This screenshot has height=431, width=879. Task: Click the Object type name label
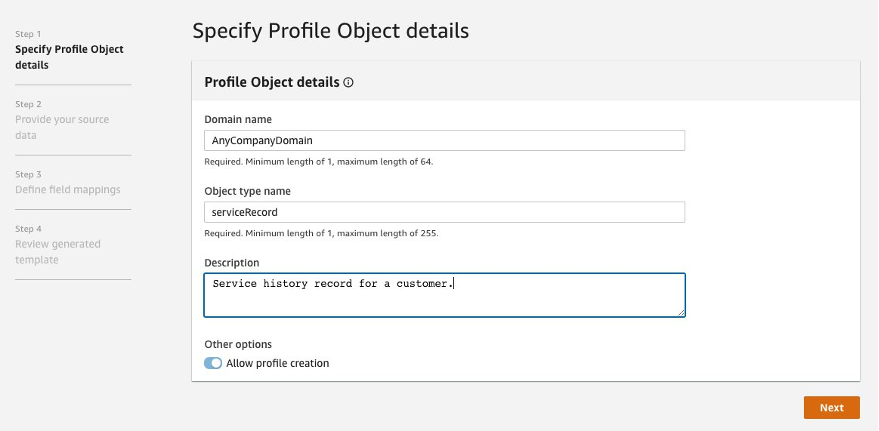tap(247, 191)
